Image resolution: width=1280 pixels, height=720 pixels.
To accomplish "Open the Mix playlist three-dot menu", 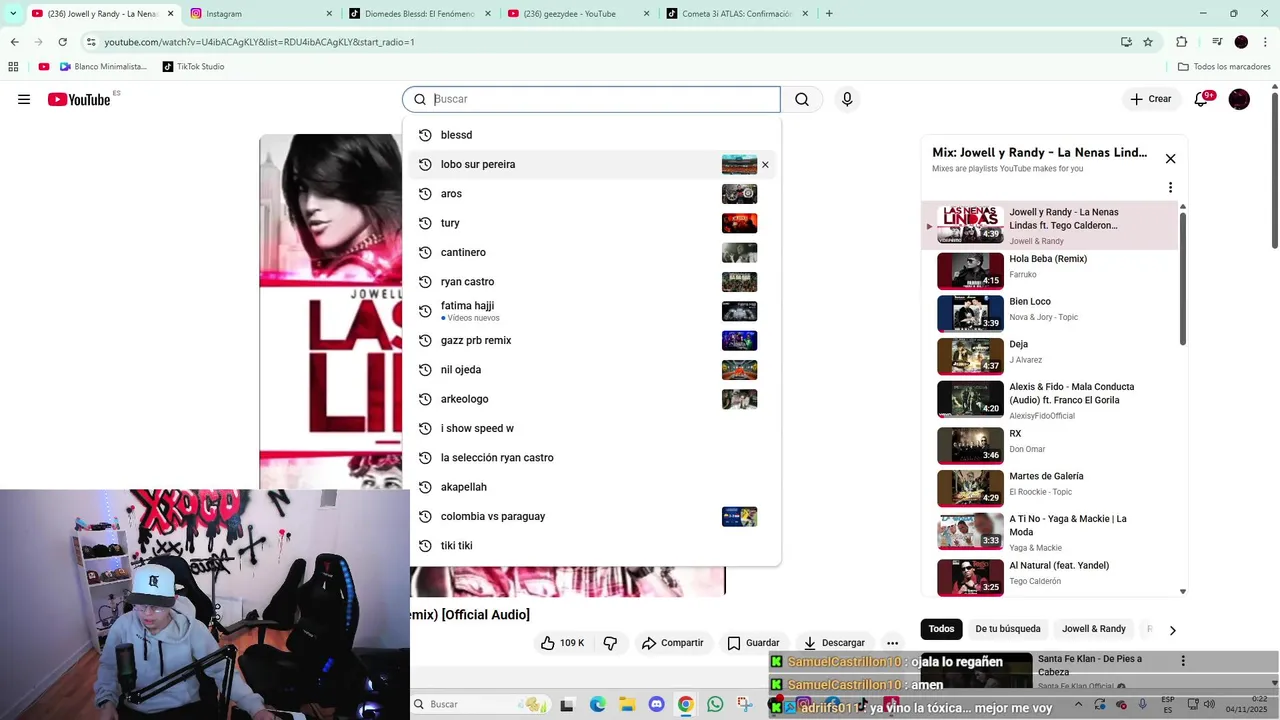I will [x=1170, y=187].
